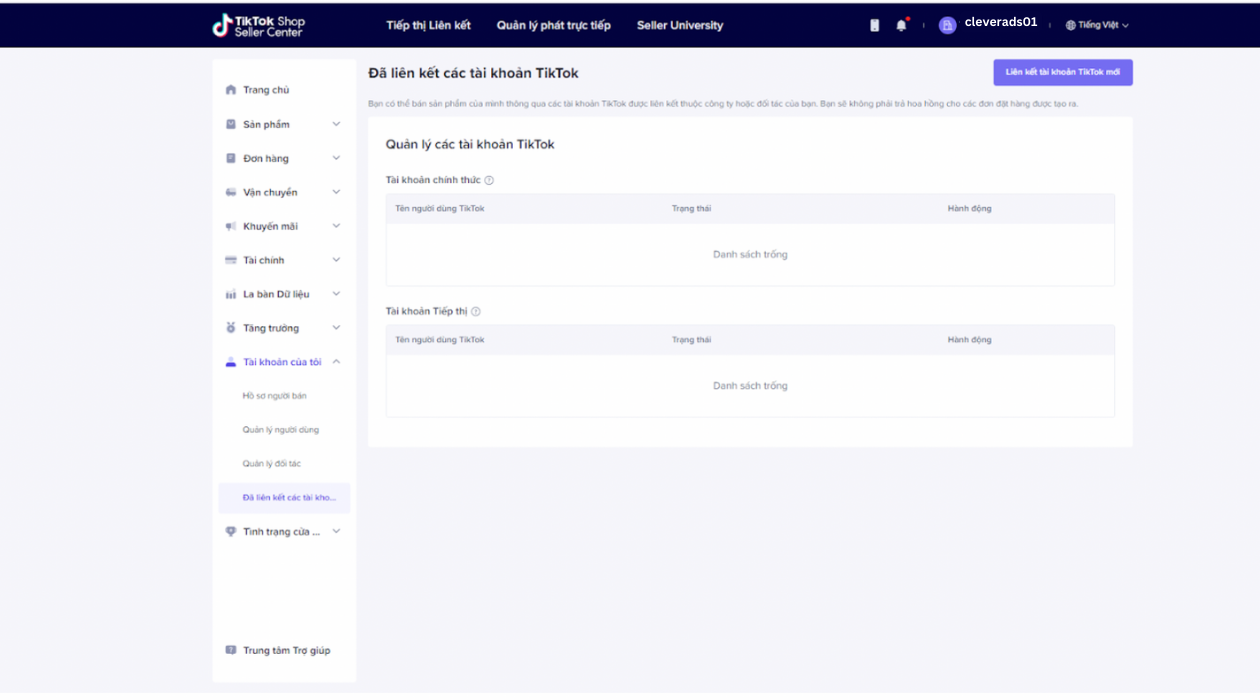
Task: Click the Vận chuyển sidebar label
Action: click(270, 192)
